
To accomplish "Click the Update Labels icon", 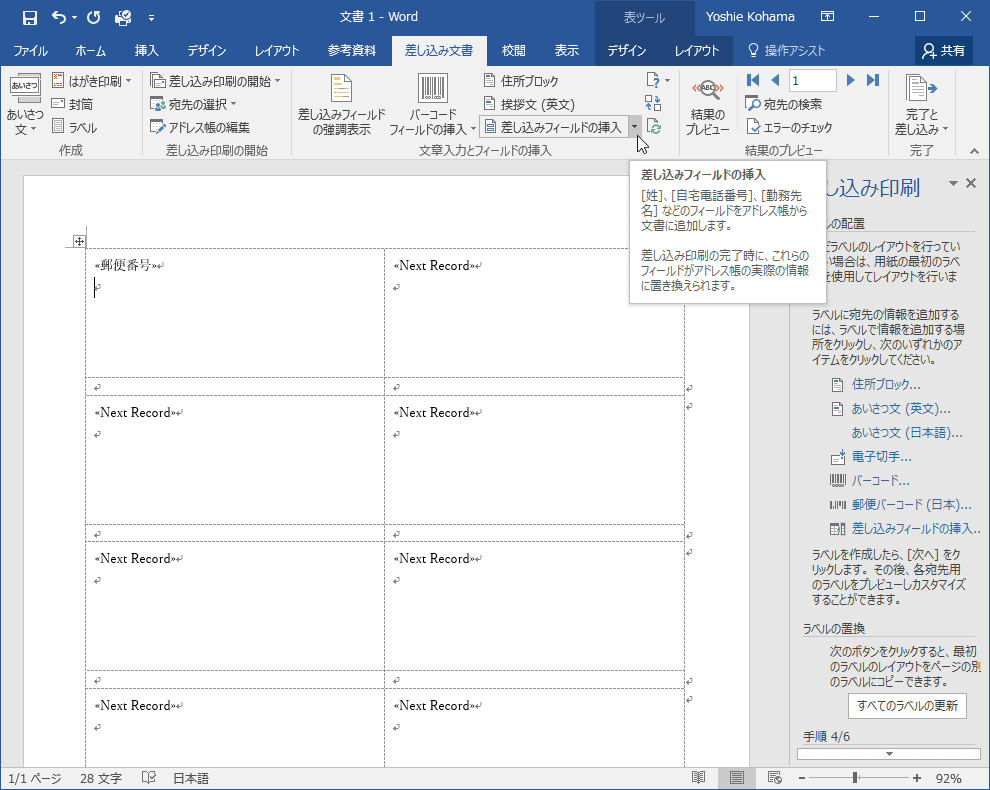I will (654, 127).
